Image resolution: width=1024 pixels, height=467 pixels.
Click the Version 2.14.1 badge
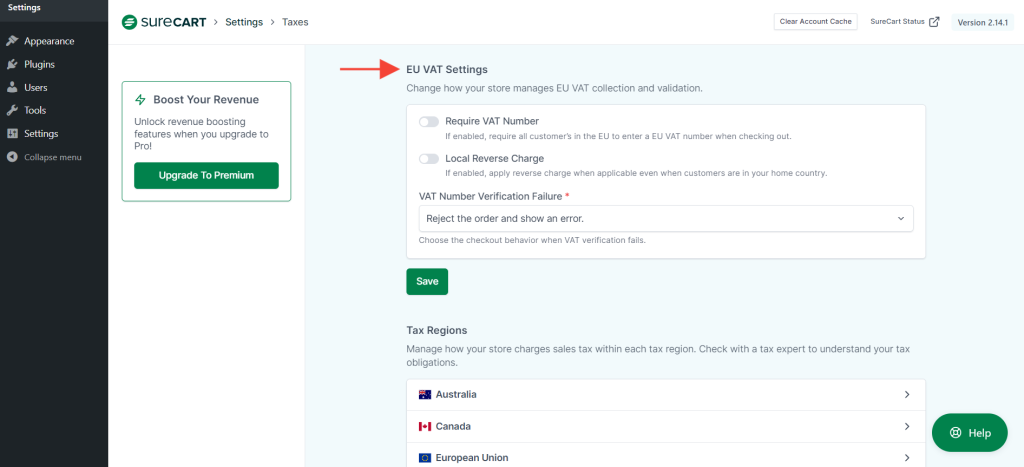click(982, 22)
